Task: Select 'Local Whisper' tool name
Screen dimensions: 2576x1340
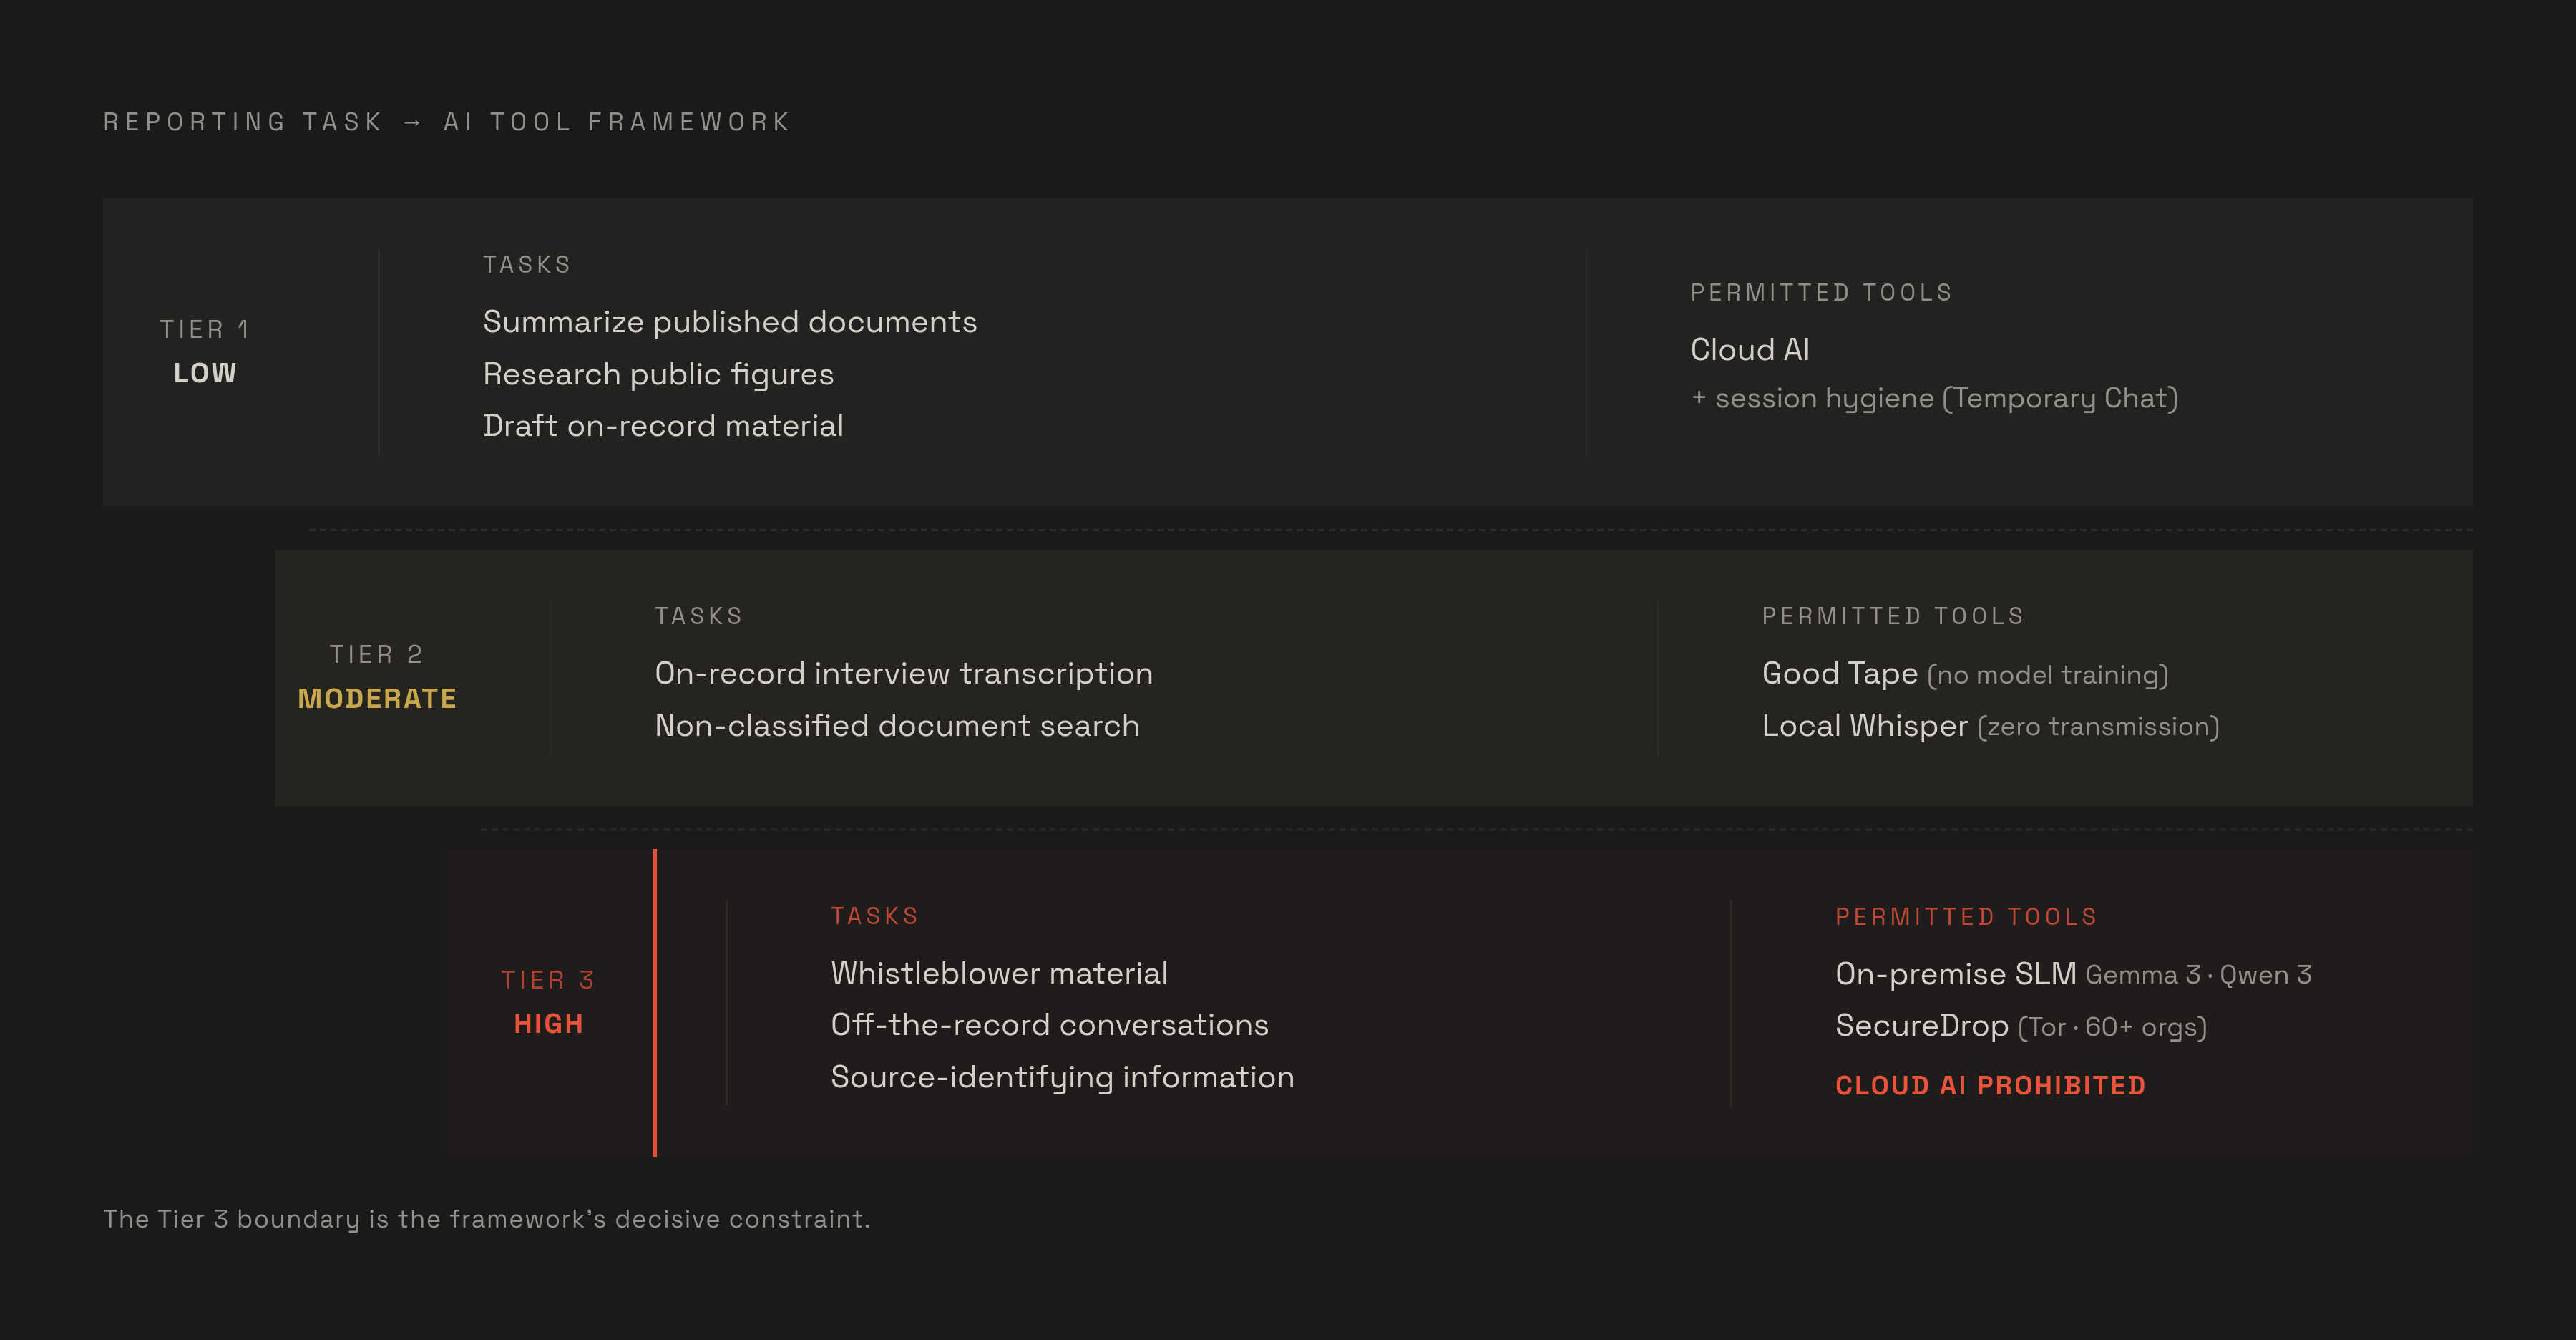Action: coord(1864,726)
